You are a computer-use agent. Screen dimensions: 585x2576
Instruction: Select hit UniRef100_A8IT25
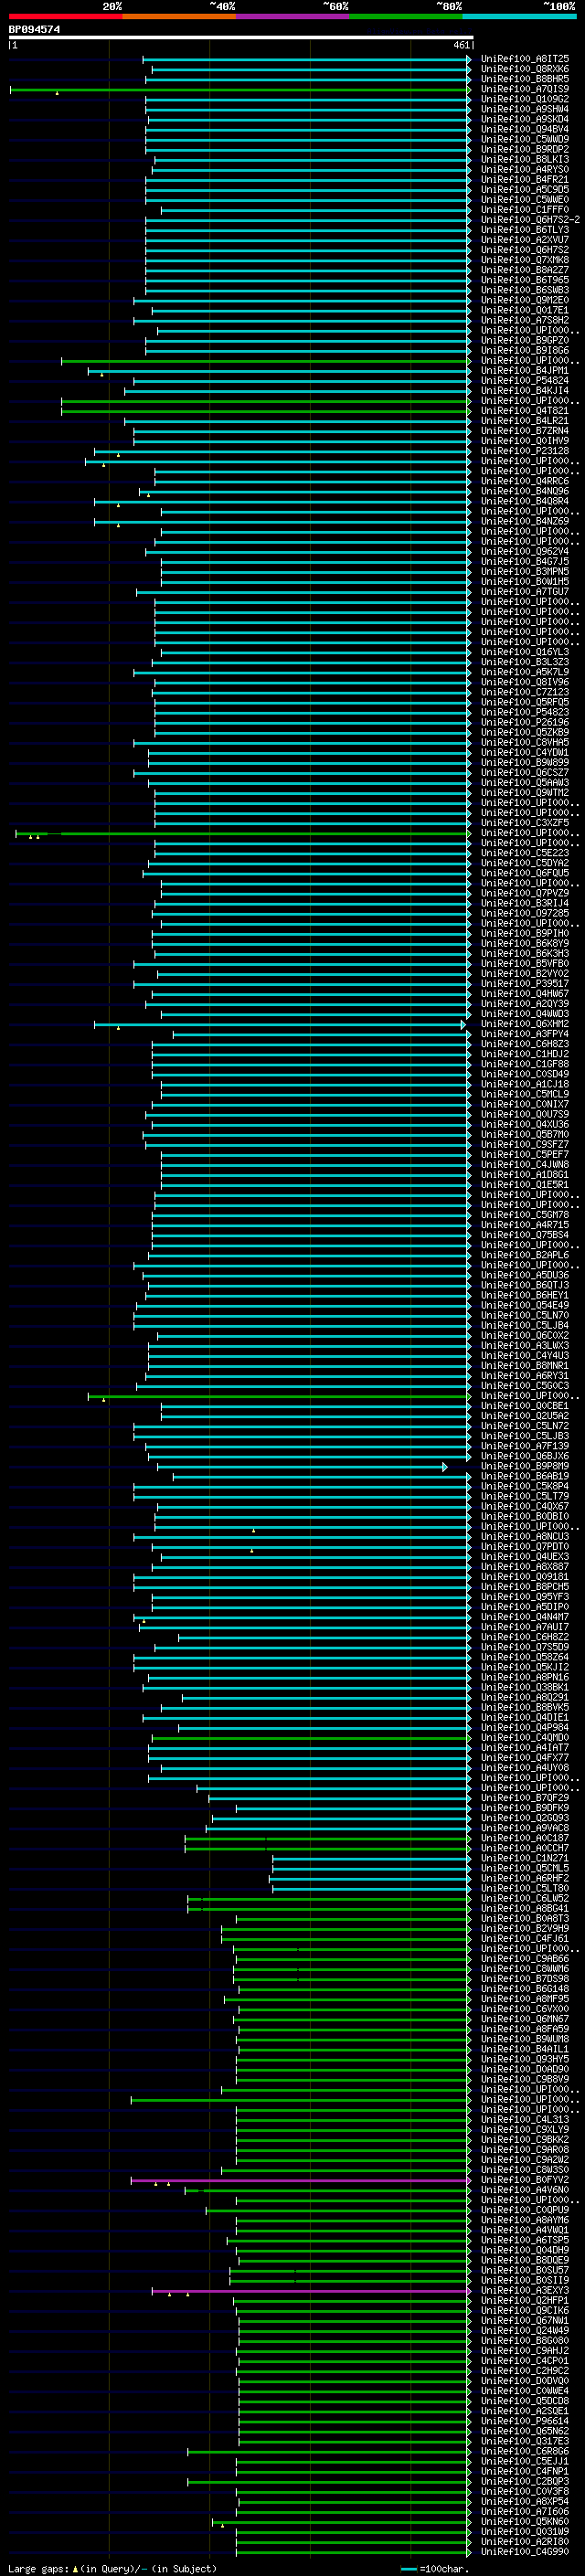click(524, 59)
